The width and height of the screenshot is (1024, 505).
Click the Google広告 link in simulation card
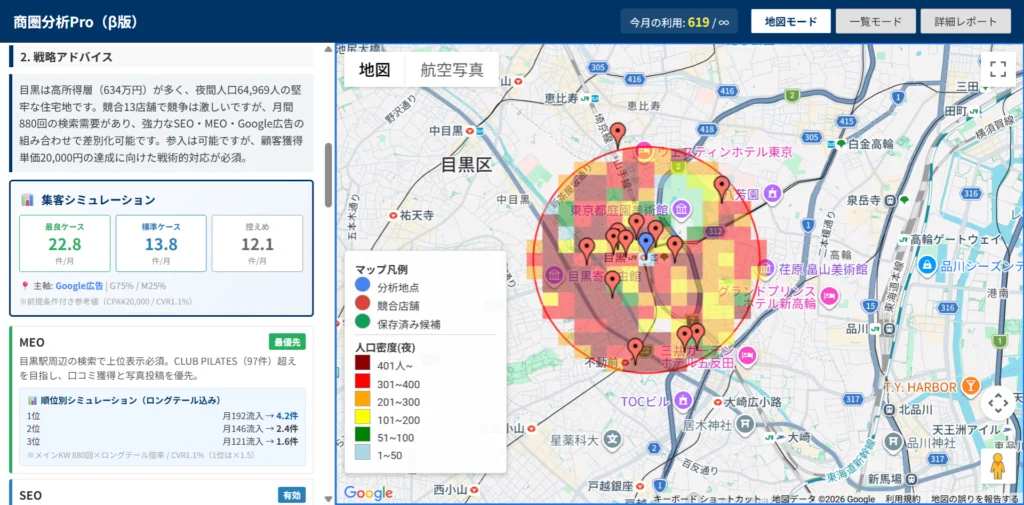click(x=79, y=285)
